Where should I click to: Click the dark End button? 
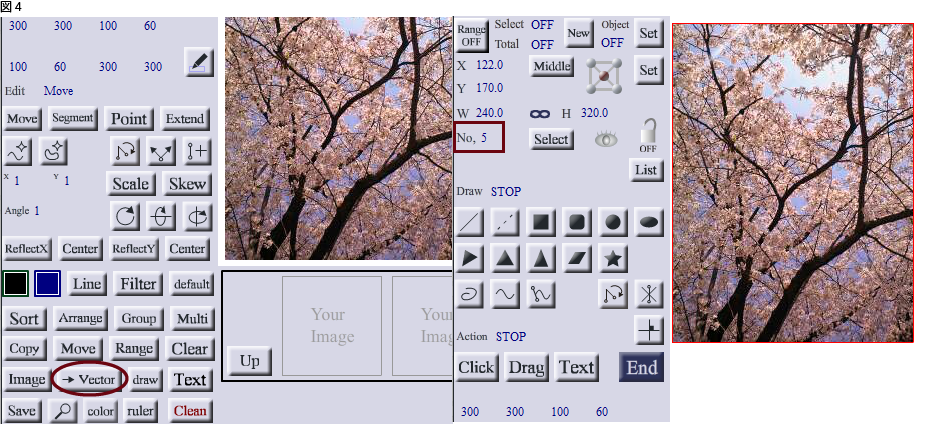coord(642,368)
